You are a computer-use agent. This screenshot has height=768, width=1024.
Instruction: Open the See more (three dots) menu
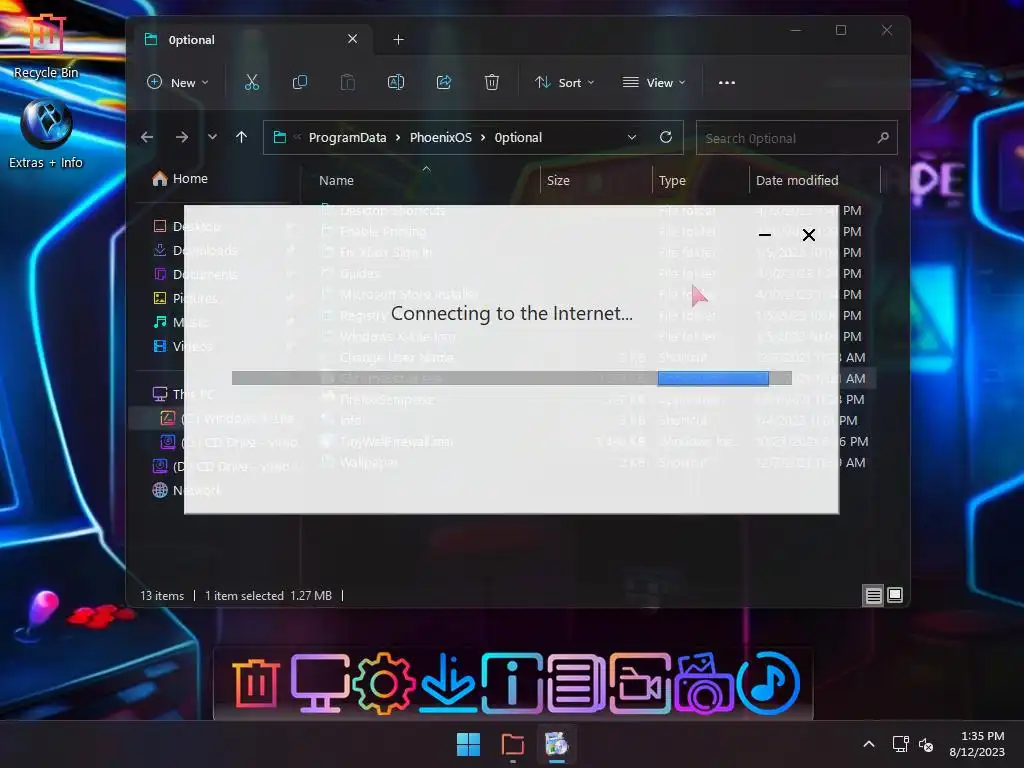(x=727, y=82)
